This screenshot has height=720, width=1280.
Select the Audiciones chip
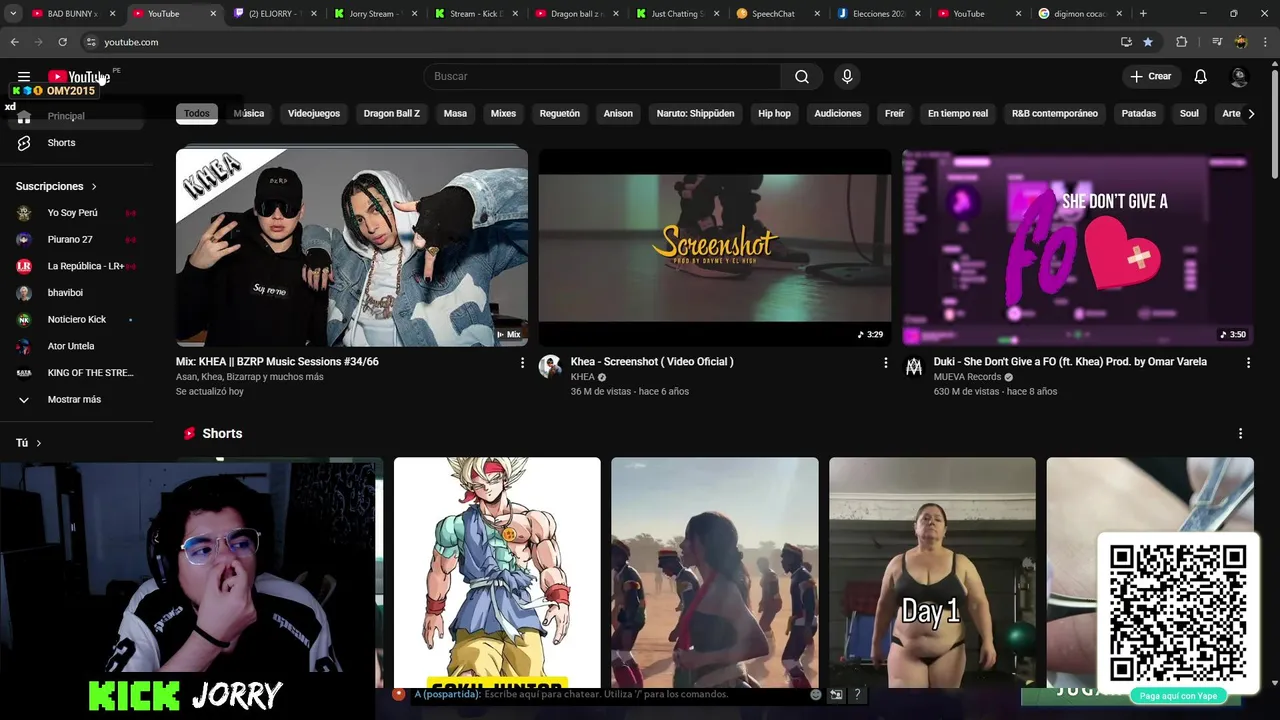(x=838, y=114)
